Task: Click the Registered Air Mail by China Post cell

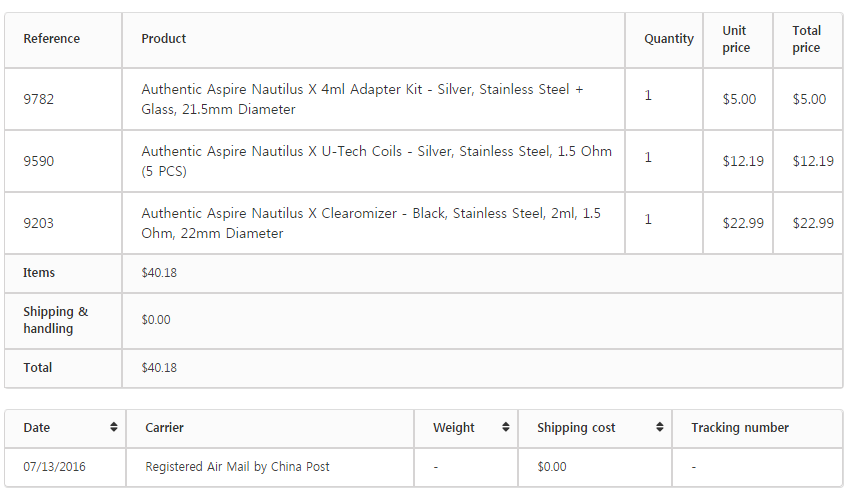Action: coord(237,467)
